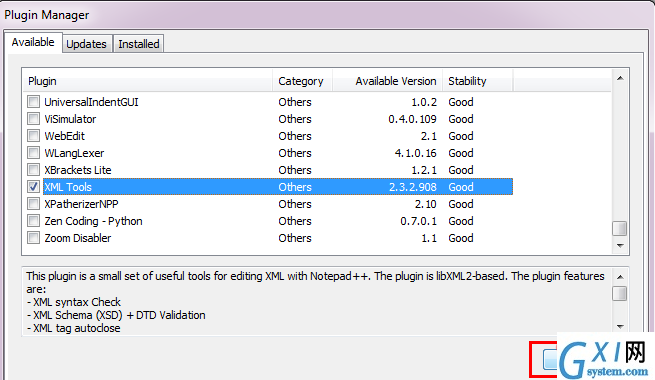The width and height of the screenshot is (655, 380).
Task: Click version 0.7.0.1 of Zen Coding
Action: pos(418,221)
